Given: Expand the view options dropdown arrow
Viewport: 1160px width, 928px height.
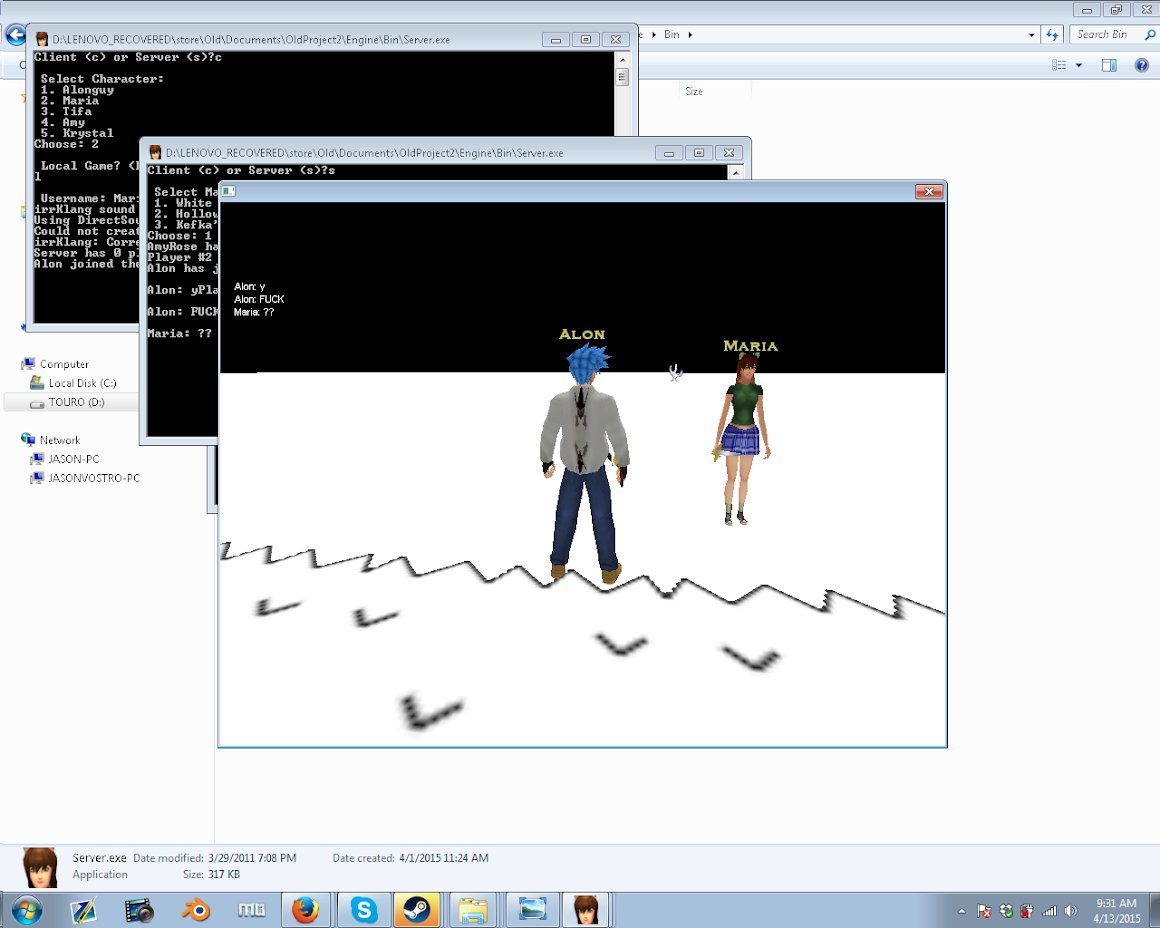Looking at the screenshot, I should 1078,65.
